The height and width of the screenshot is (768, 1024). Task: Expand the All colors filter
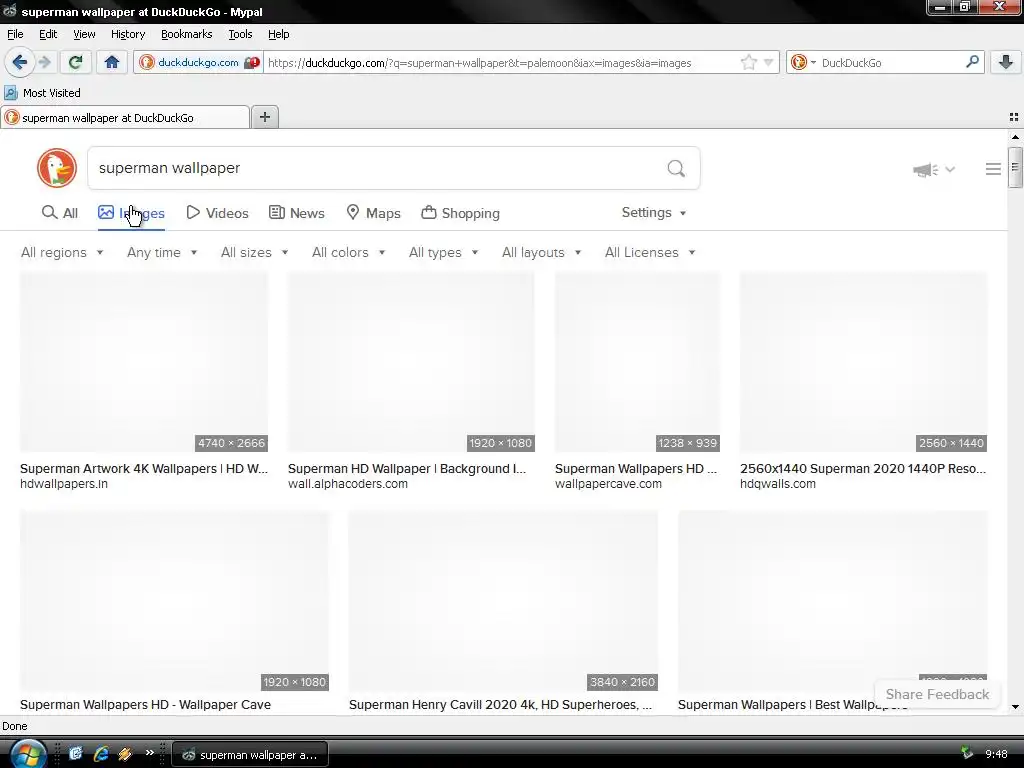[x=349, y=252]
